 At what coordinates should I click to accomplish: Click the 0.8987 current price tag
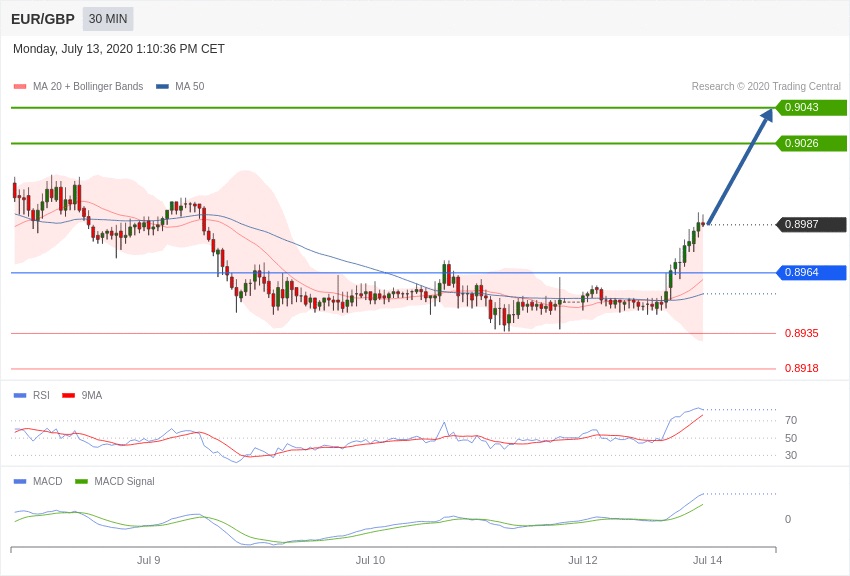[x=811, y=225]
